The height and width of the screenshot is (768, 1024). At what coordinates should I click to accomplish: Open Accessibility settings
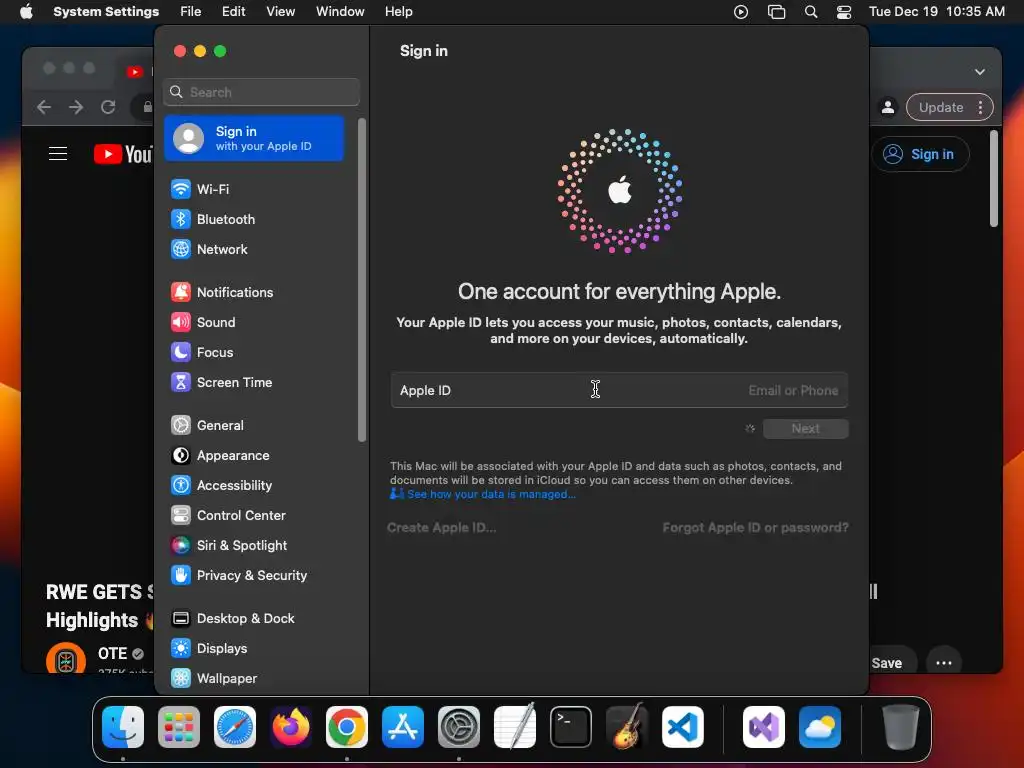[x=255, y=486]
